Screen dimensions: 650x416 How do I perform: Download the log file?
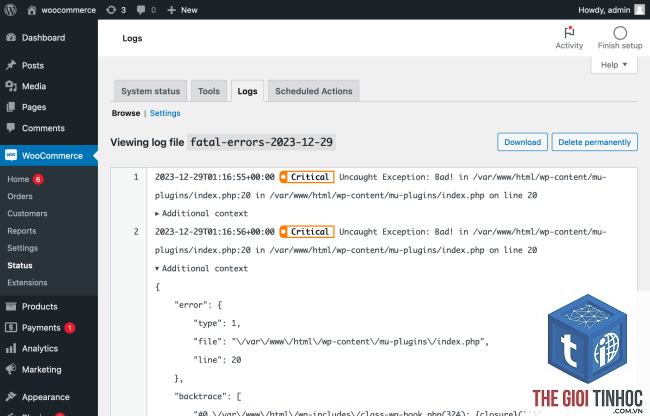click(x=522, y=142)
